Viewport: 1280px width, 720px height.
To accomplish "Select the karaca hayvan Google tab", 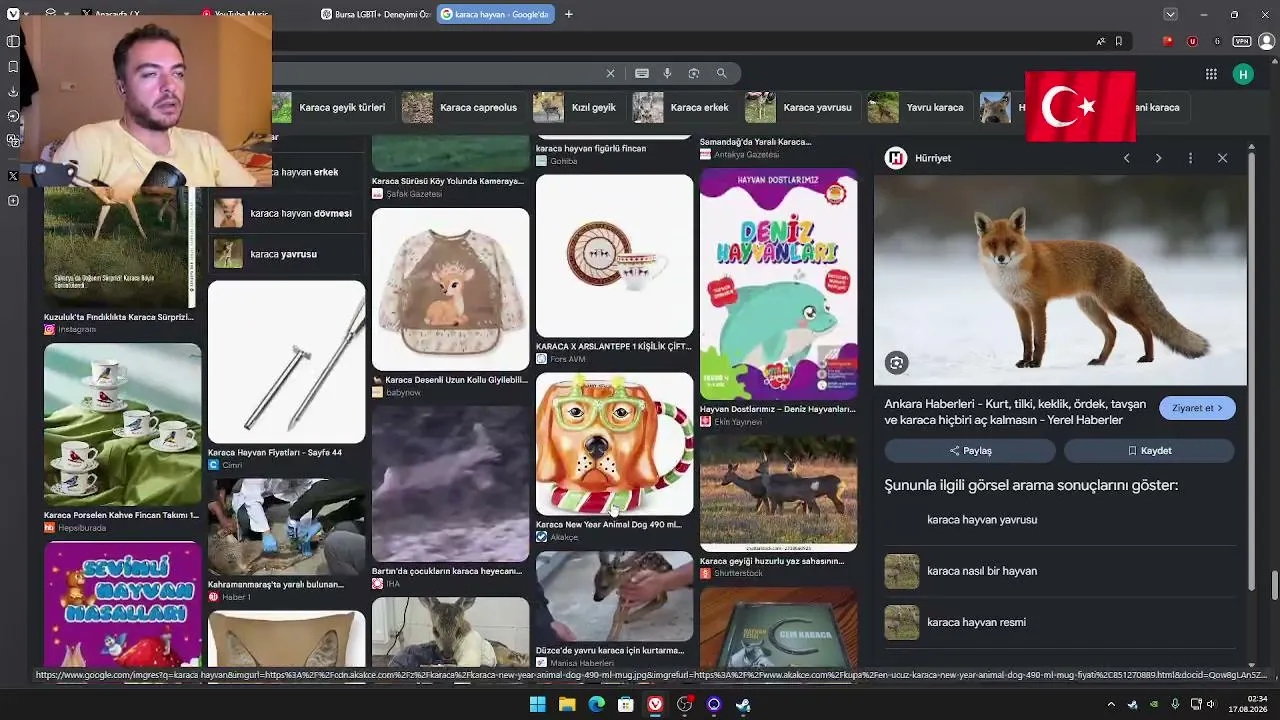I will [496, 14].
